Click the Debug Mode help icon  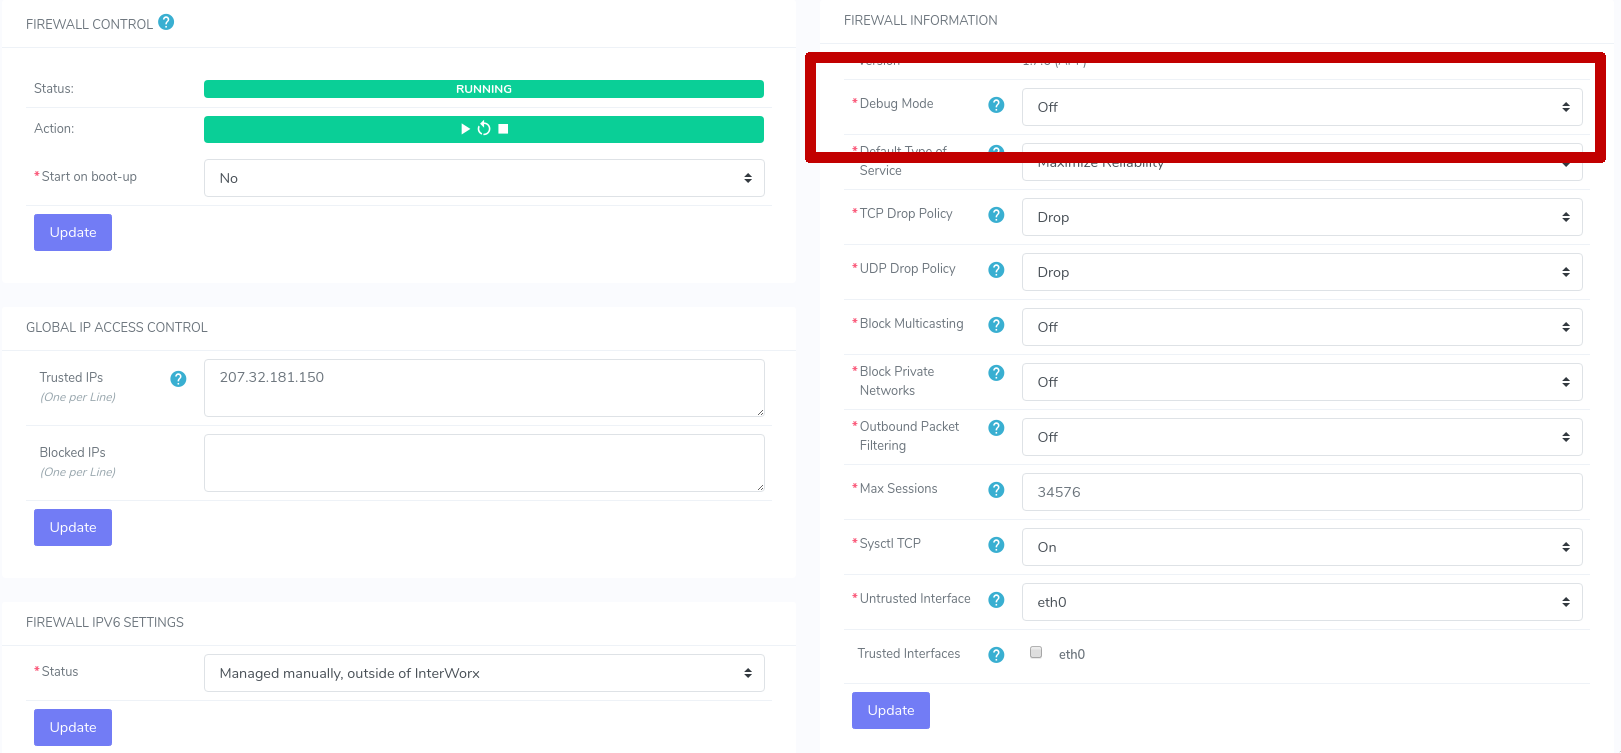coord(996,105)
